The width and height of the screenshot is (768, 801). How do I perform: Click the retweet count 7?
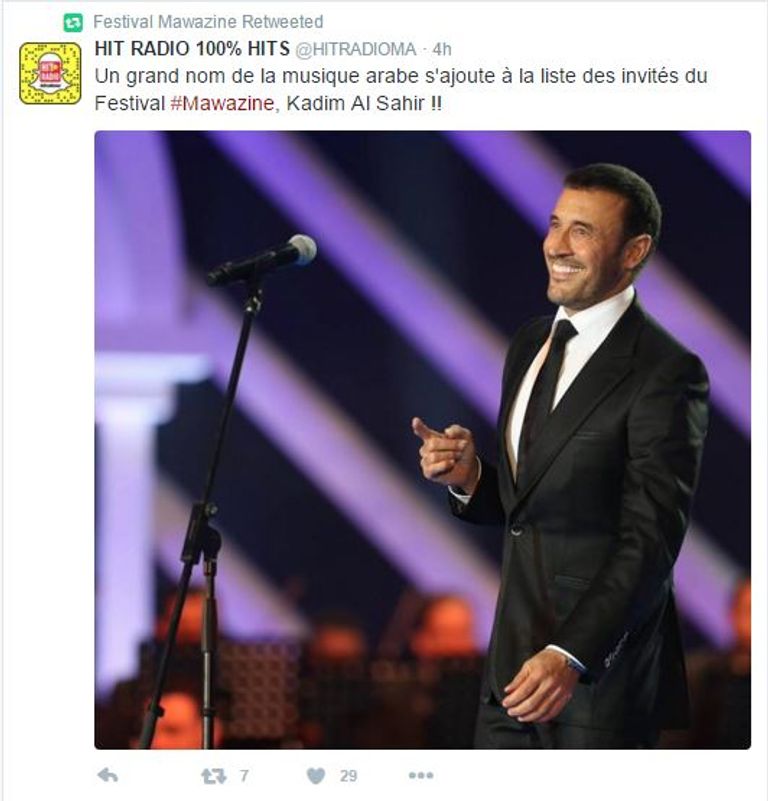(x=244, y=776)
